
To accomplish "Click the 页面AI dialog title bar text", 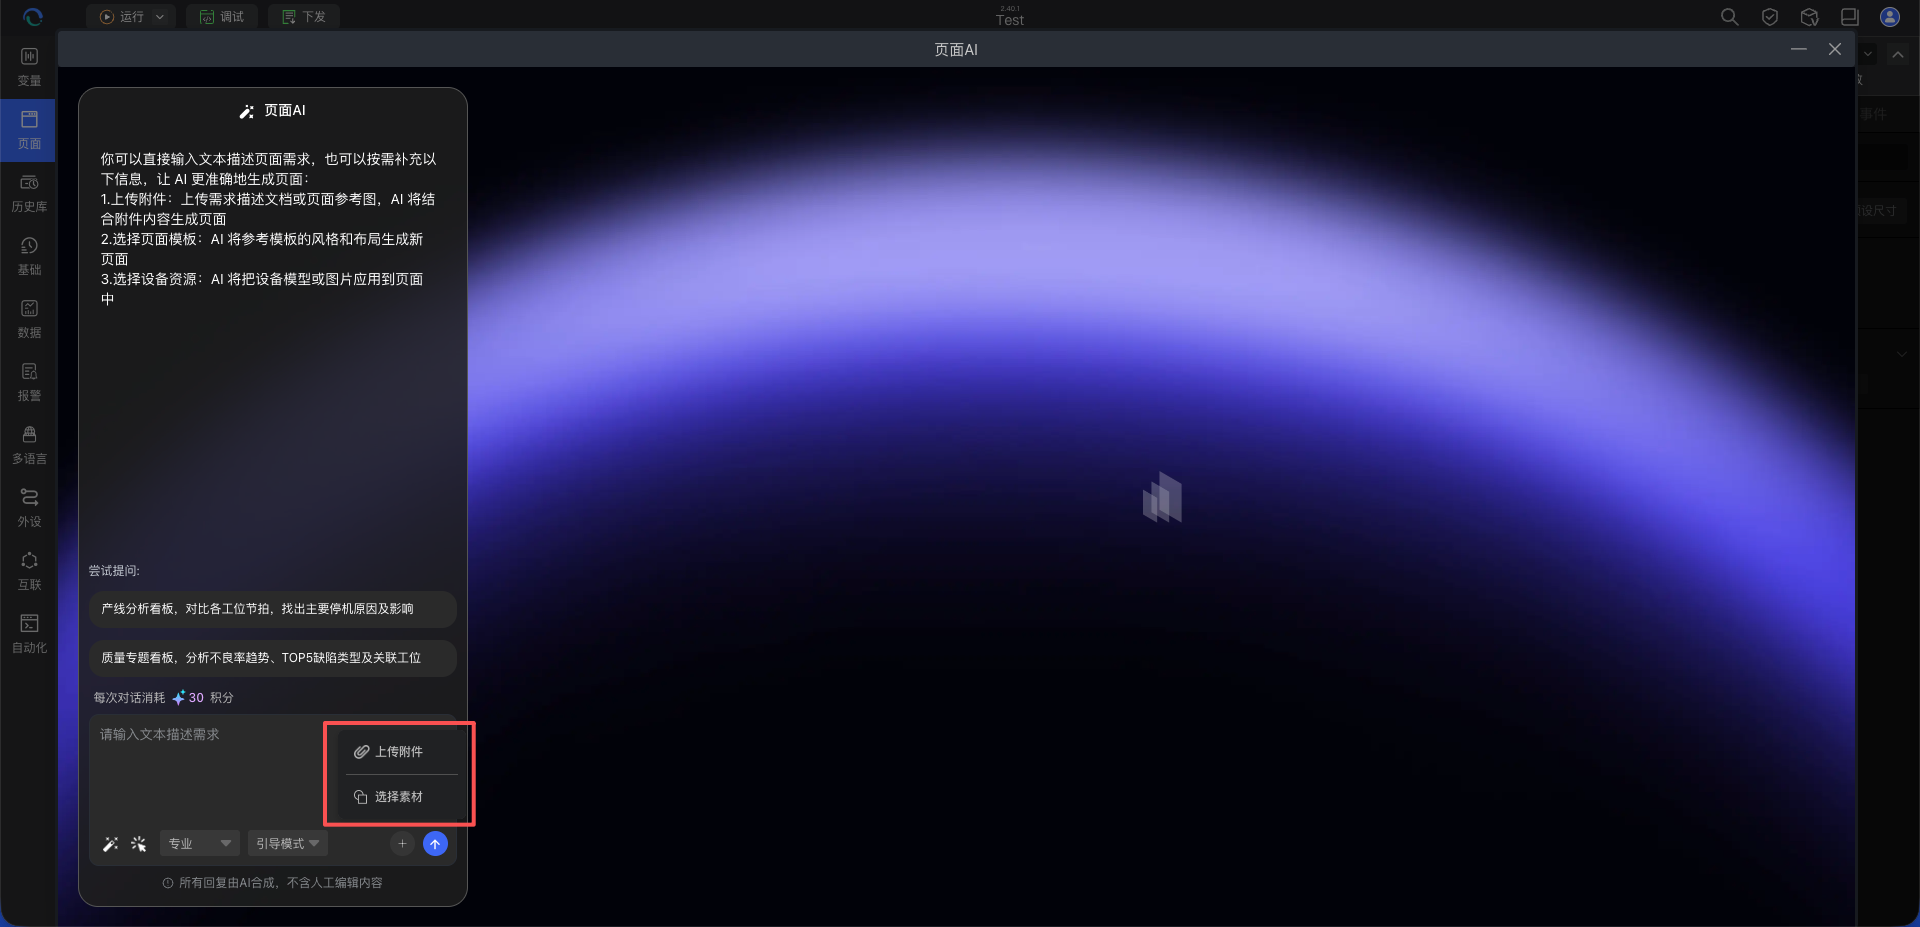I will 956,50.
